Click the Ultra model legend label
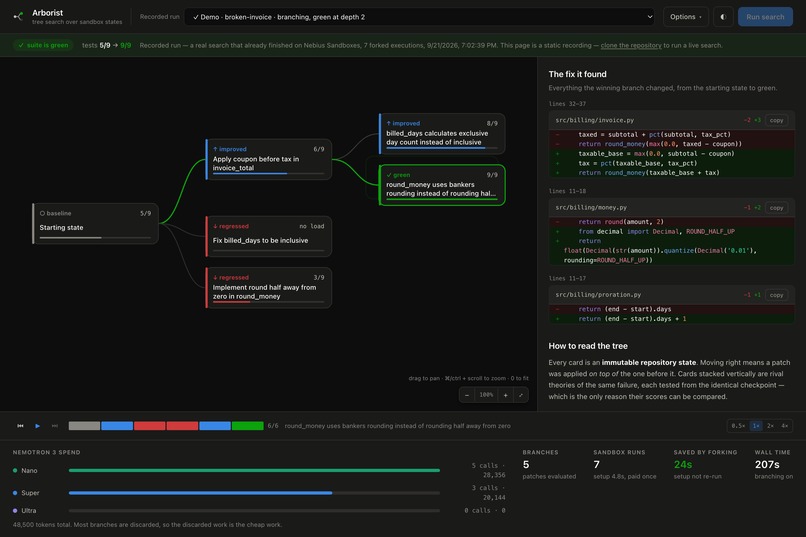The width and height of the screenshot is (806, 537). tap(29, 511)
